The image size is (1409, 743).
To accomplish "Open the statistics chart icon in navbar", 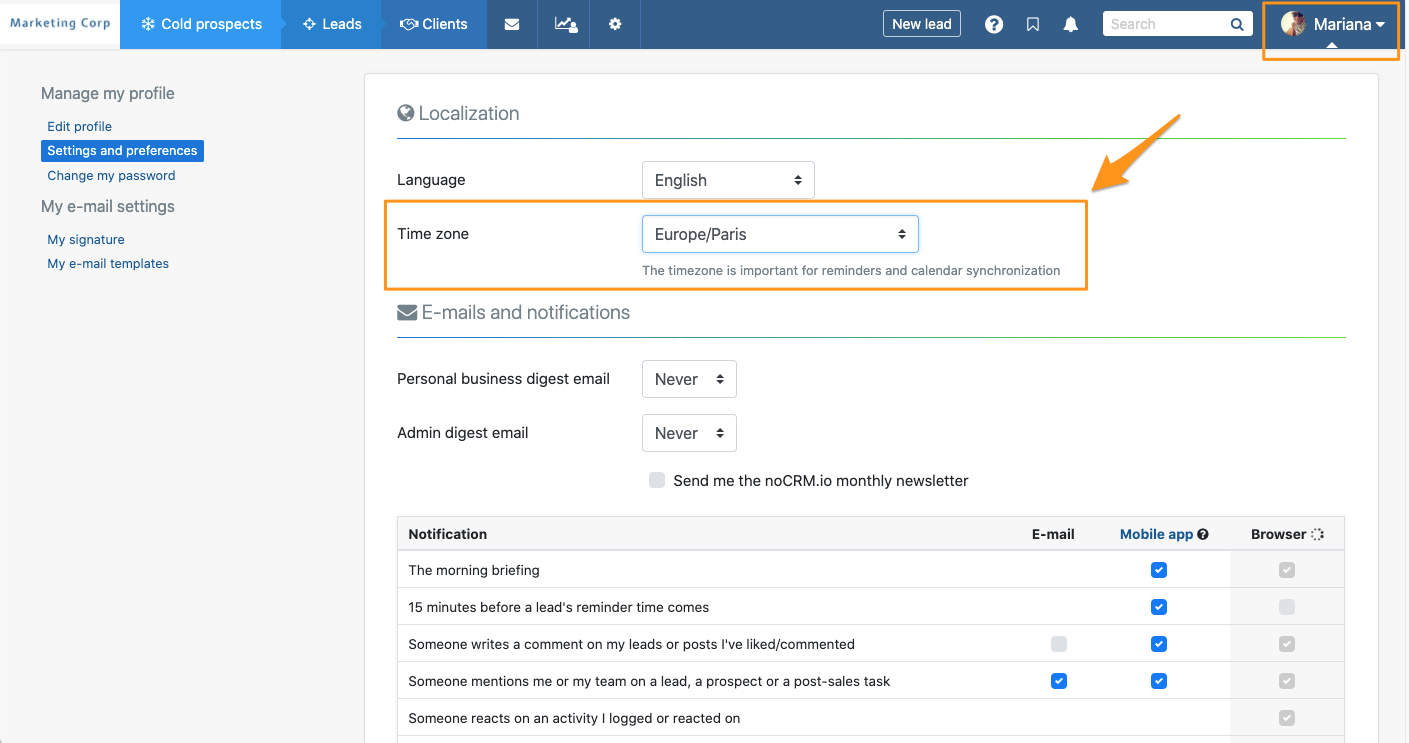I will click(x=565, y=24).
